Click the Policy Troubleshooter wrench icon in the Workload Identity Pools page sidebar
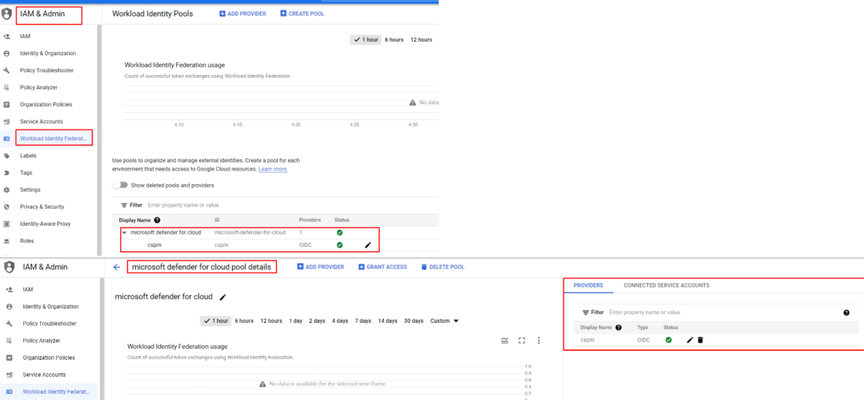The height and width of the screenshot is (400, 864). (x=7, y=71)
